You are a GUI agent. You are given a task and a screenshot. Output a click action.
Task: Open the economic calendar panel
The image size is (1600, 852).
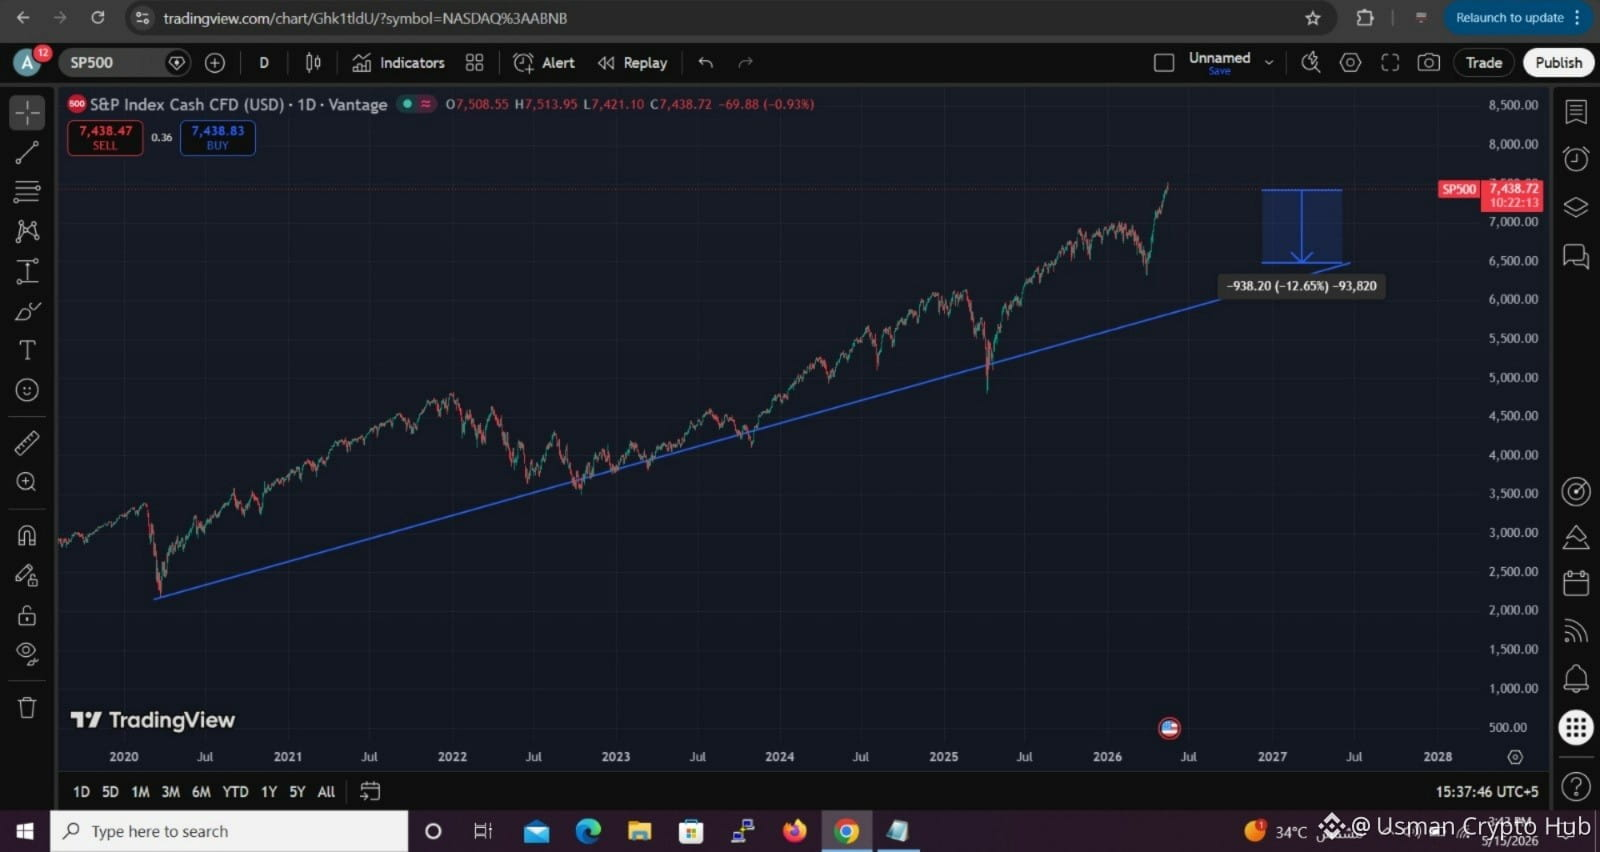pos(1576,582)
